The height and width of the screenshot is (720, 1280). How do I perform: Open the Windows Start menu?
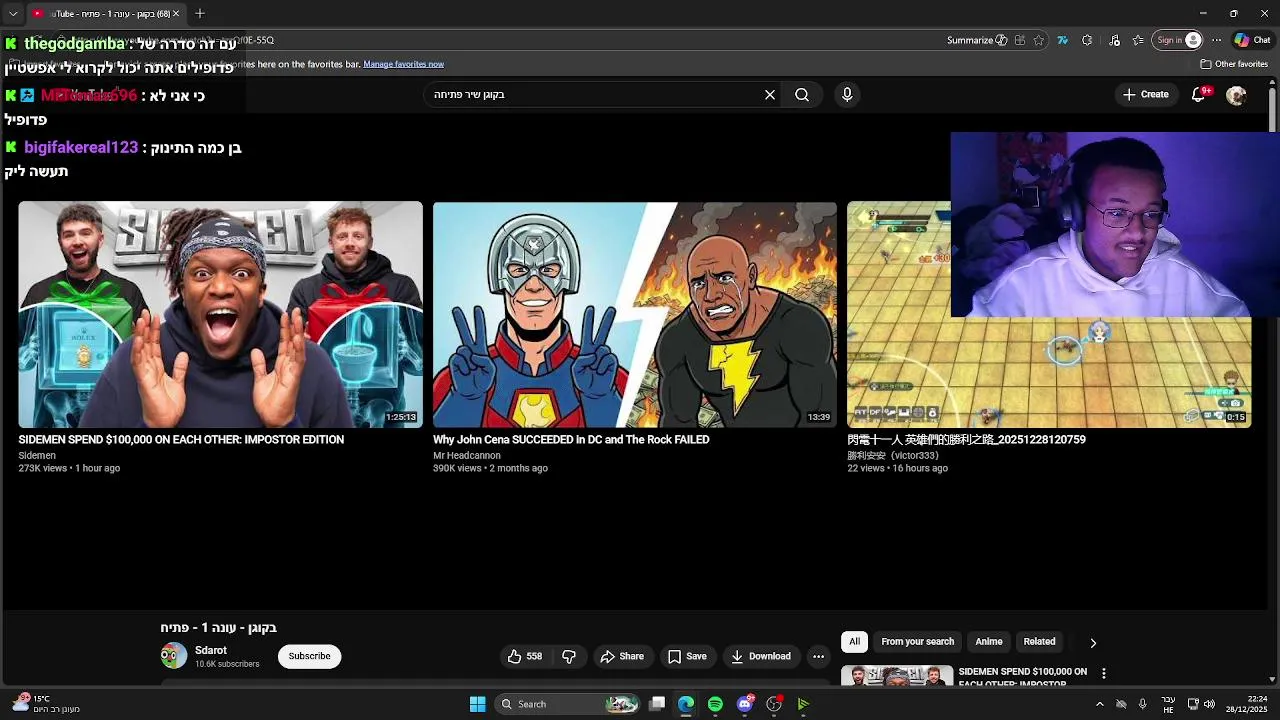click(477, 704)
